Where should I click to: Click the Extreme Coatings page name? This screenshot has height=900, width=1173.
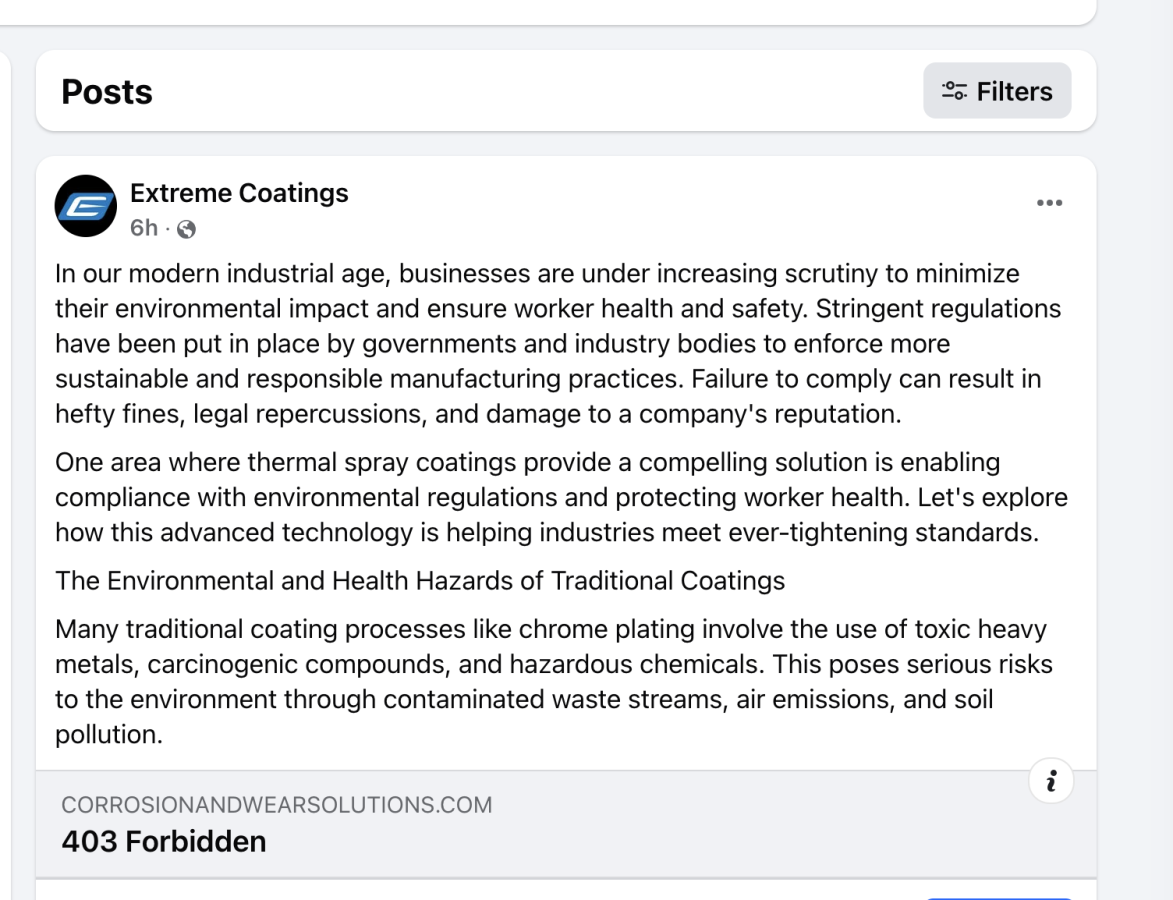click(239, 192)
